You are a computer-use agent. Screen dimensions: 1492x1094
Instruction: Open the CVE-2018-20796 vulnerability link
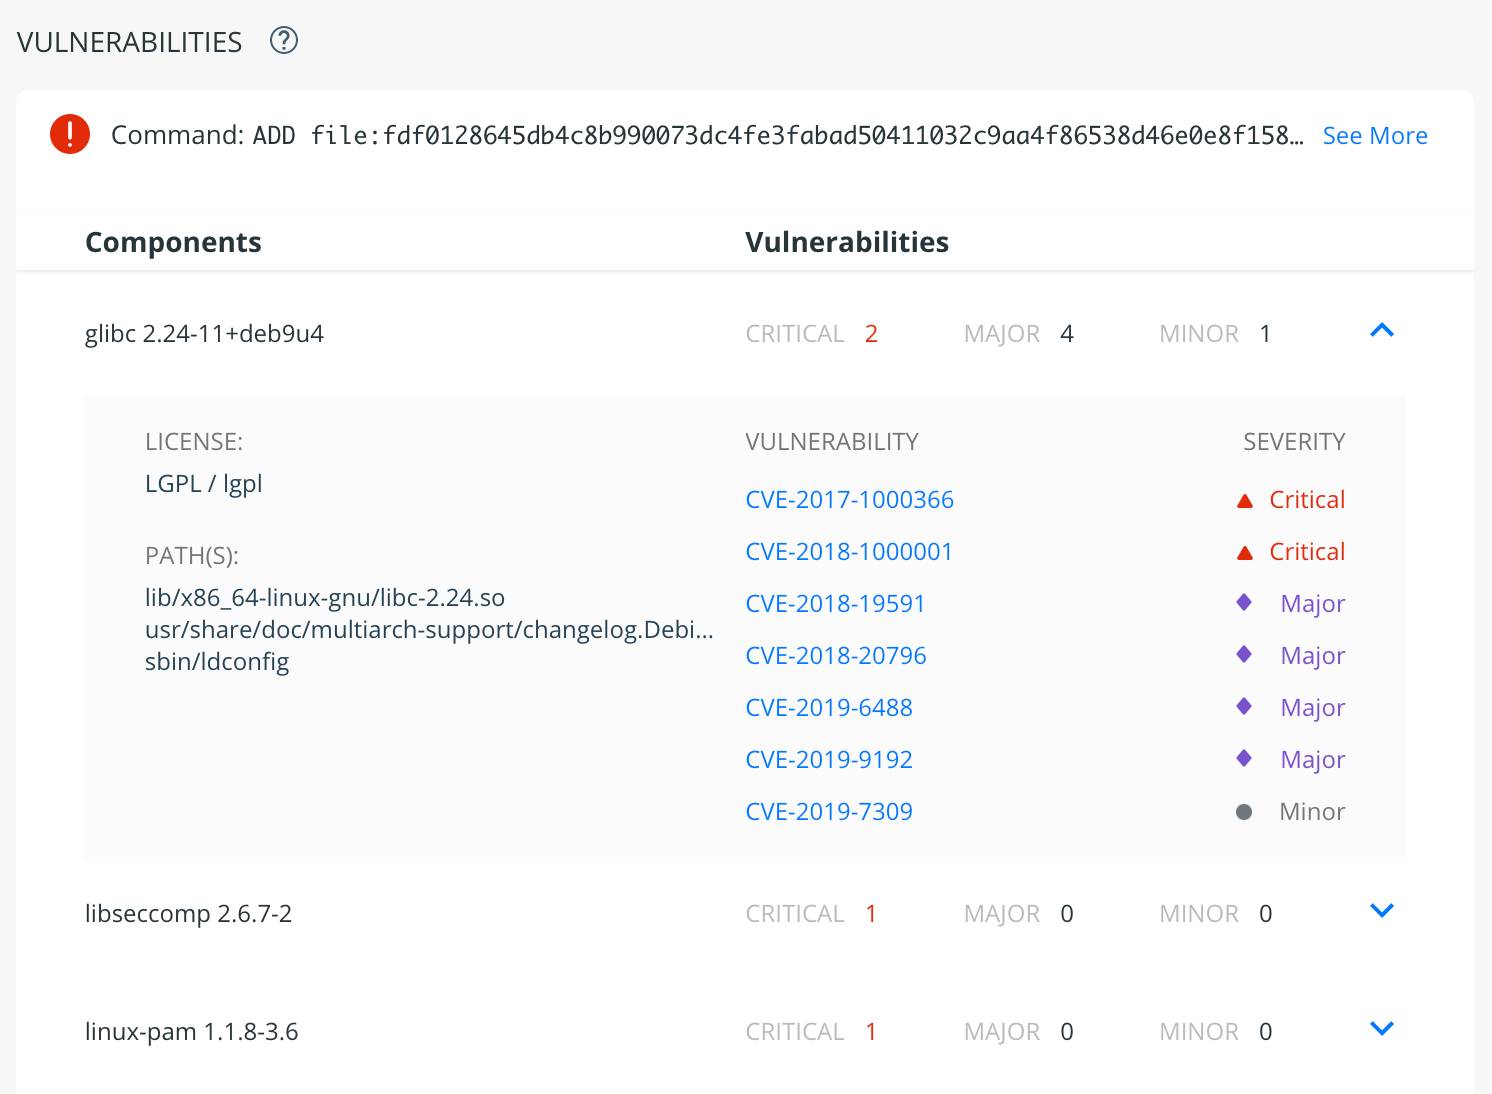[835, 656]
